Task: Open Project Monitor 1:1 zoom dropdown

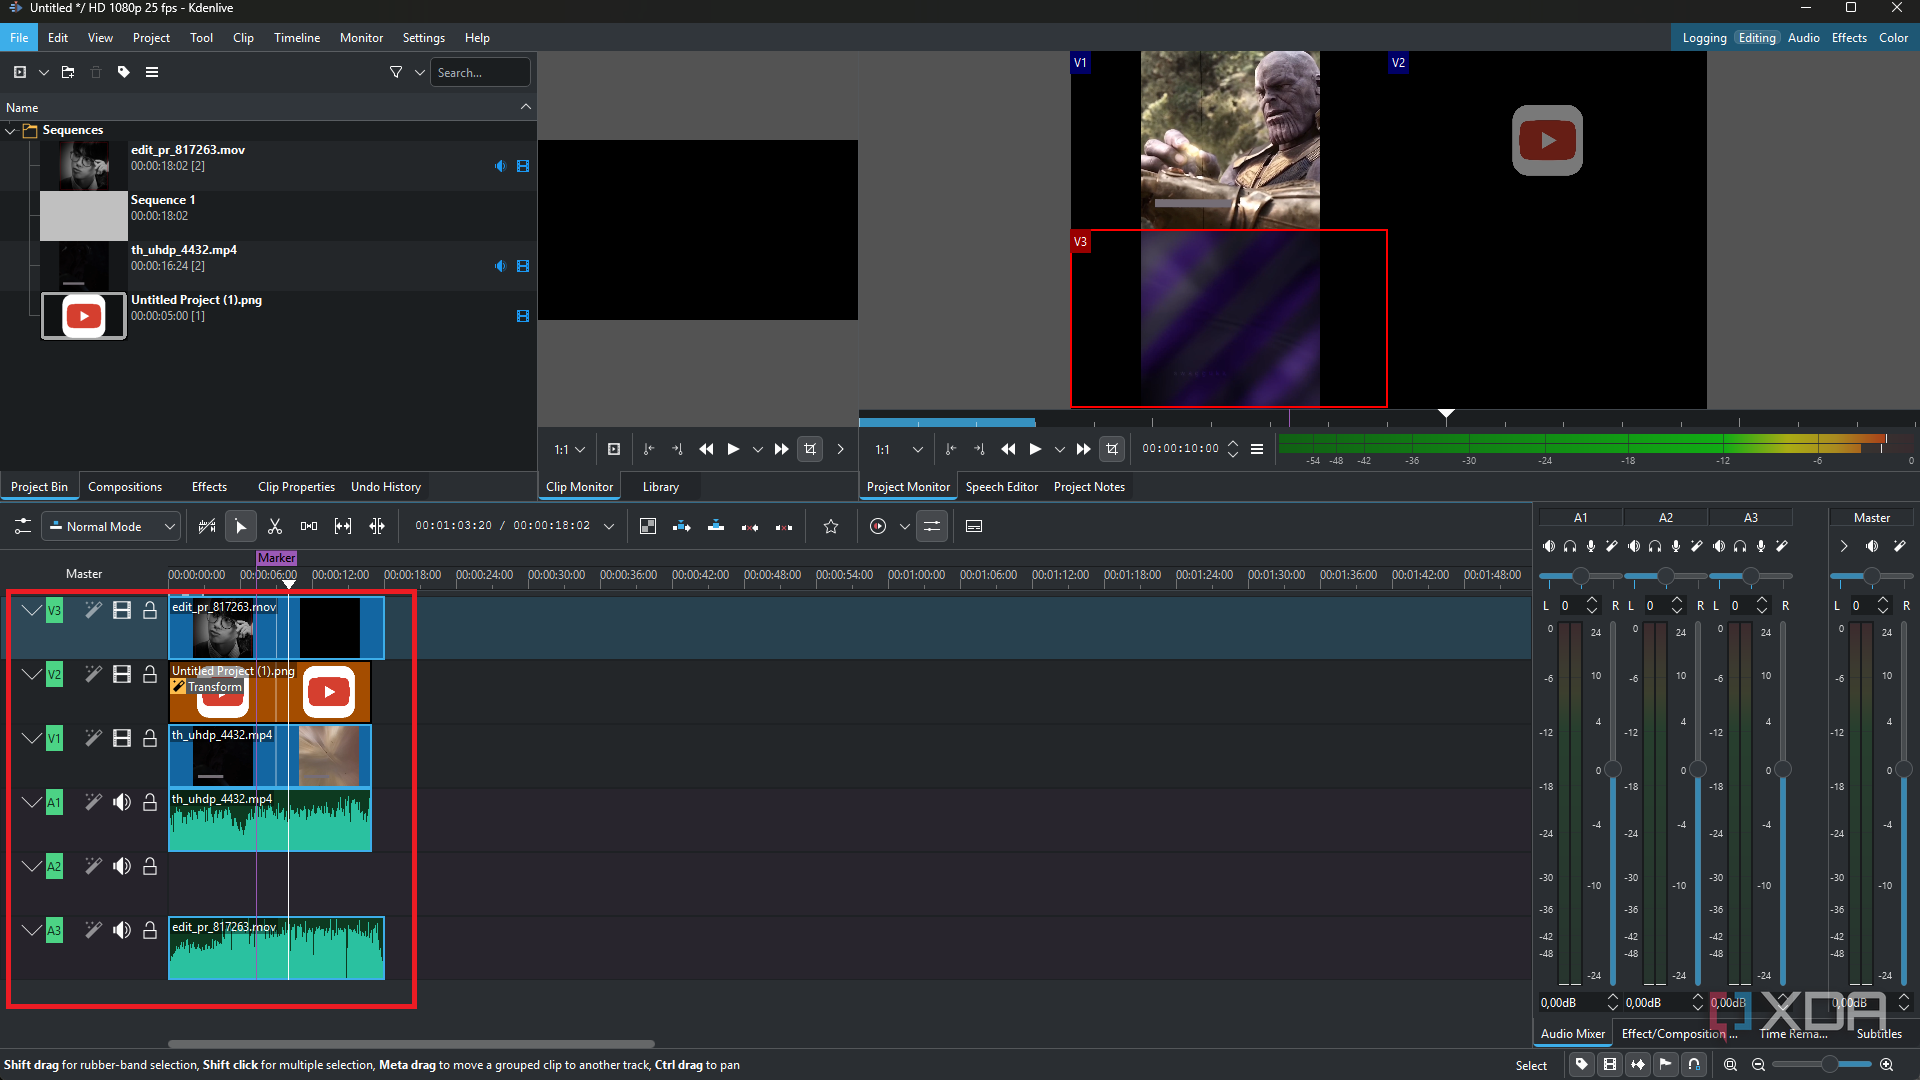Action: pyautogui.click(x=898, y=449)
